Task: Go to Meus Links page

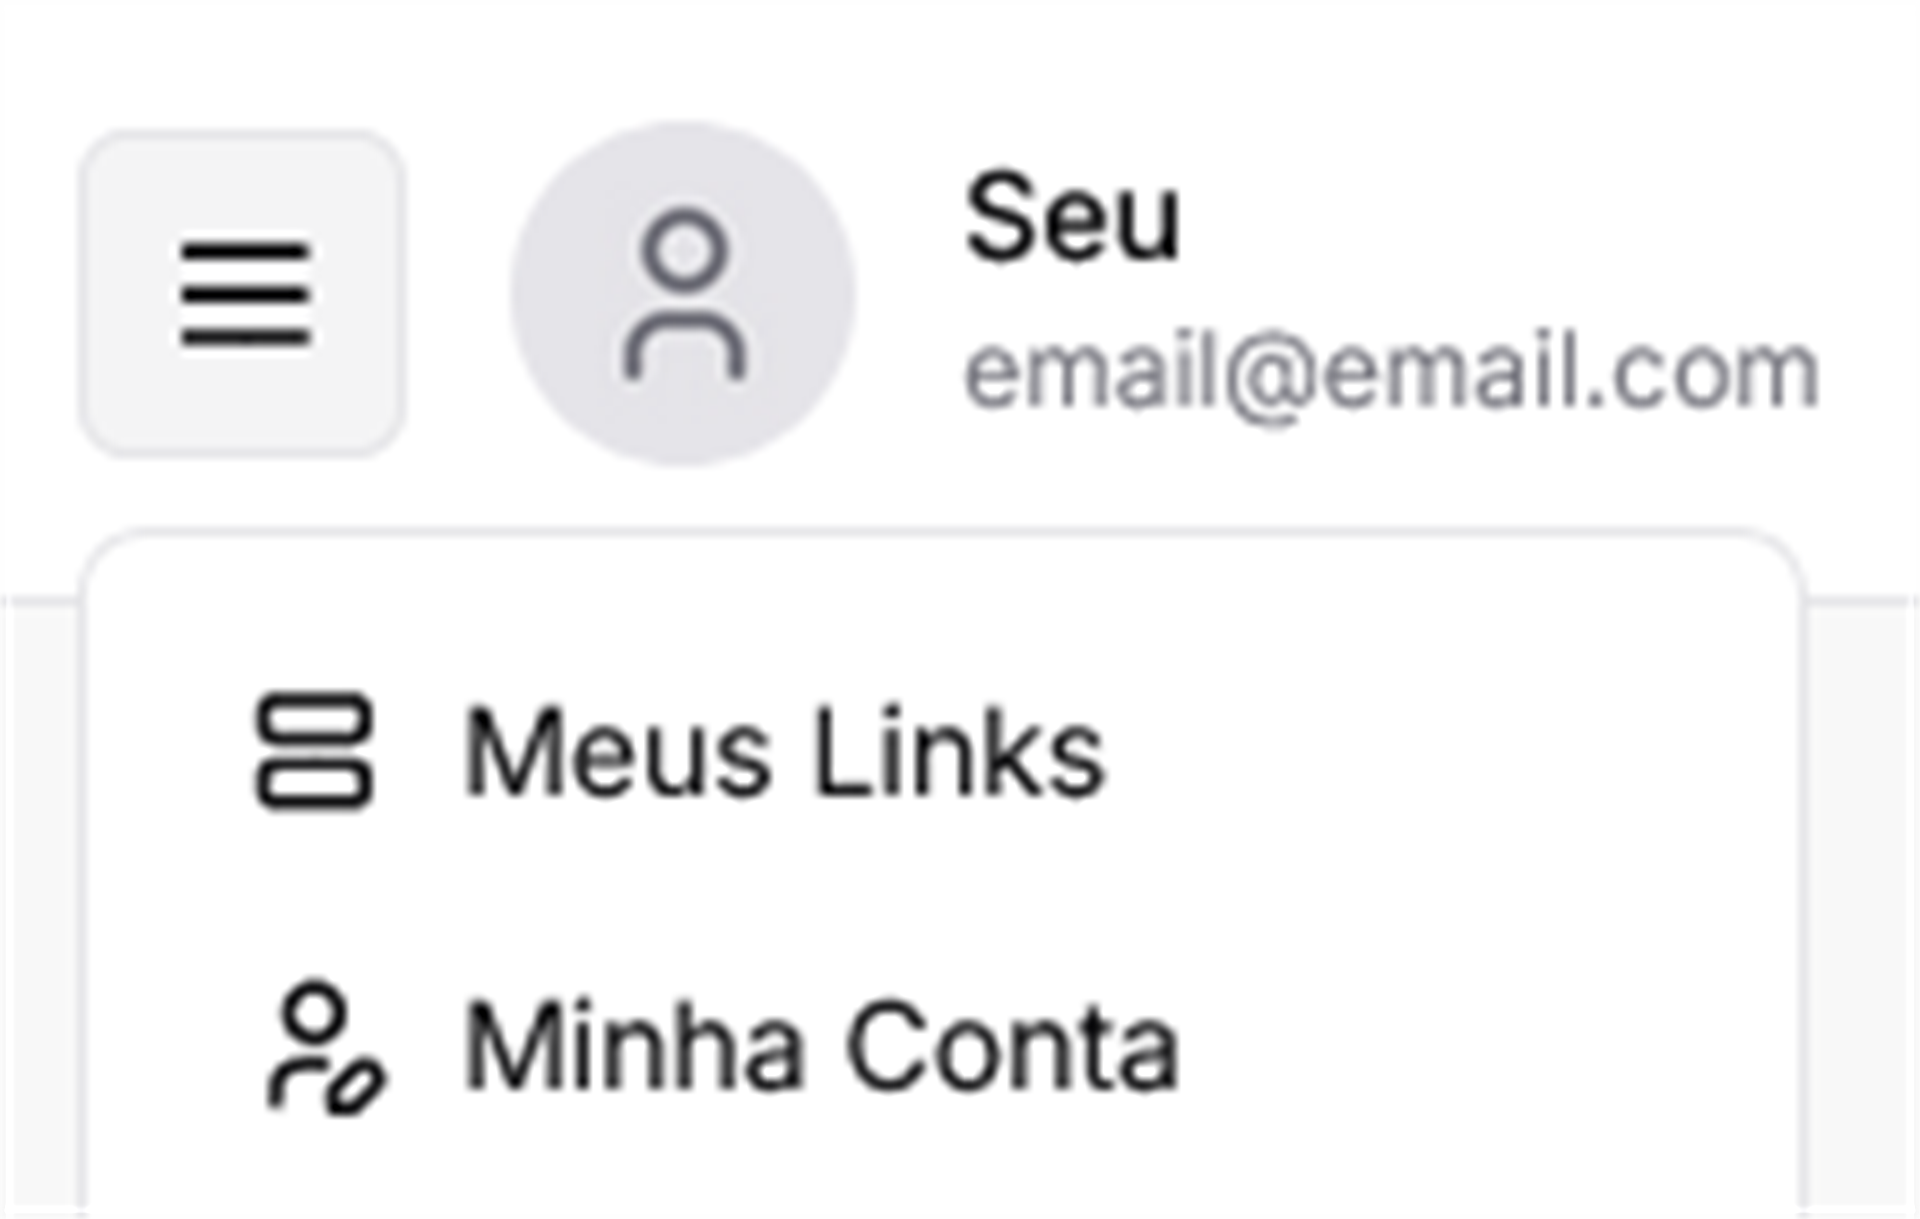Action: 784,751
